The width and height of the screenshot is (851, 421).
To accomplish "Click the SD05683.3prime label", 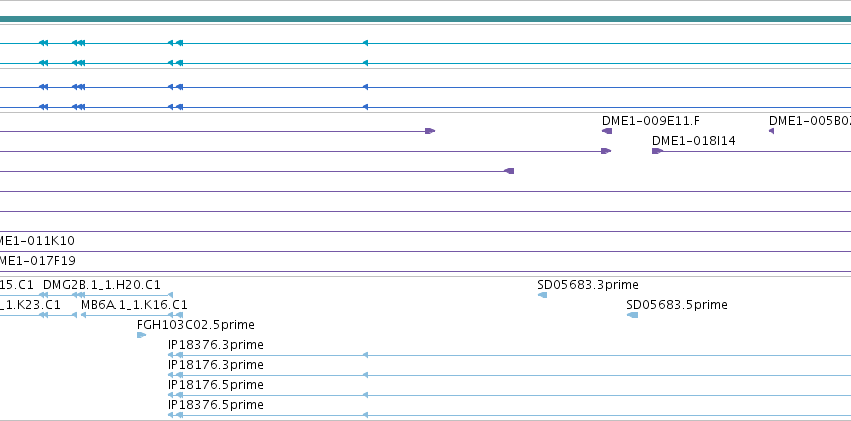I will (x=588, y=285).
